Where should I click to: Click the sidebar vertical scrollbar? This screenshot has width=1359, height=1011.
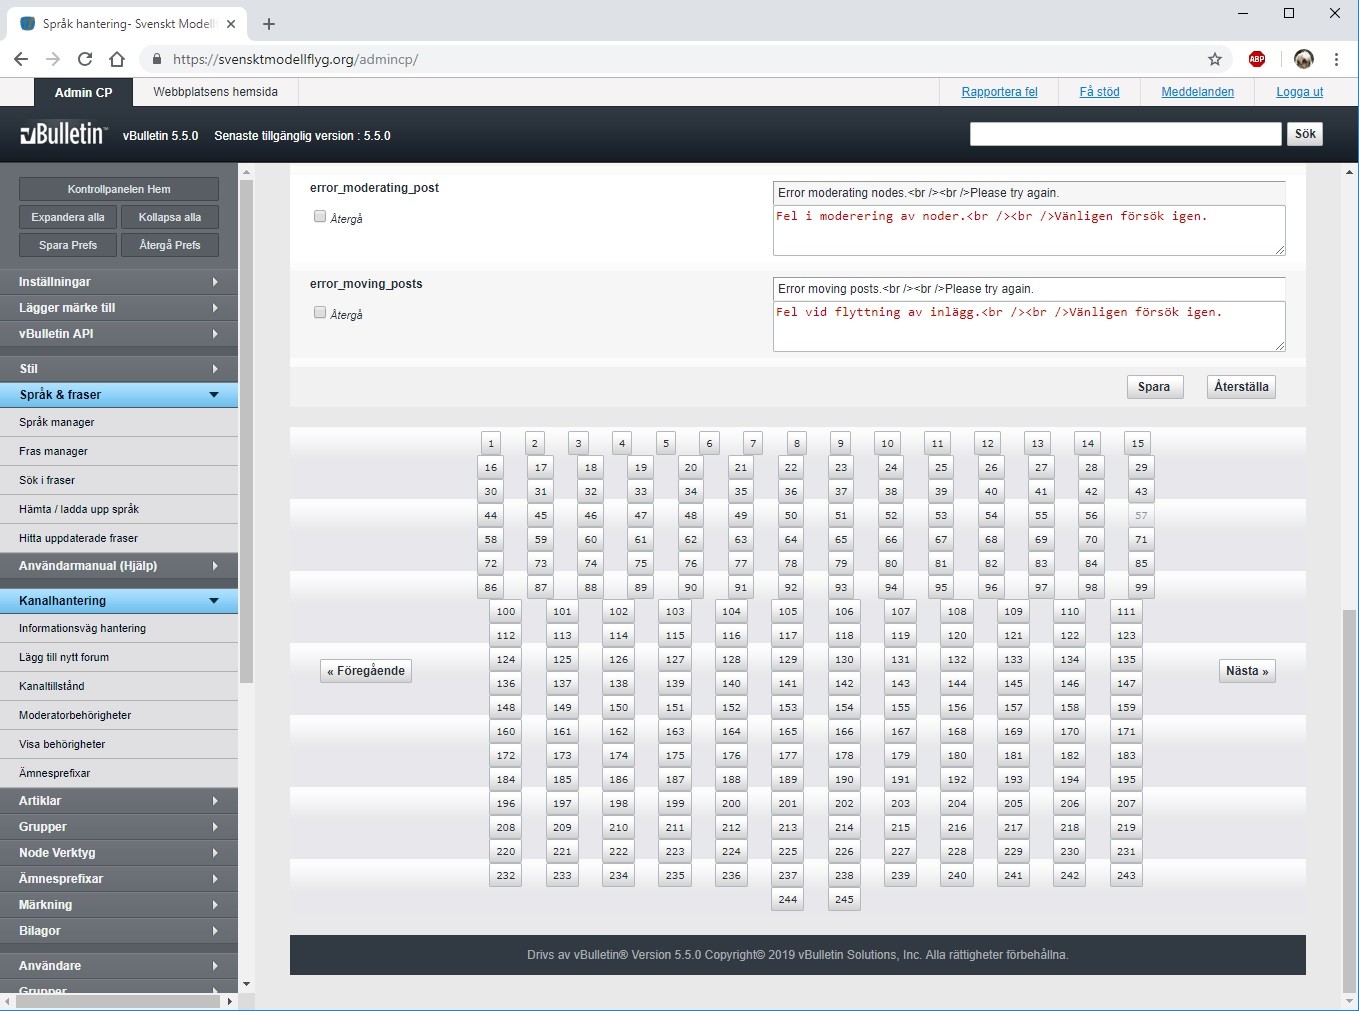click(246, 430)
